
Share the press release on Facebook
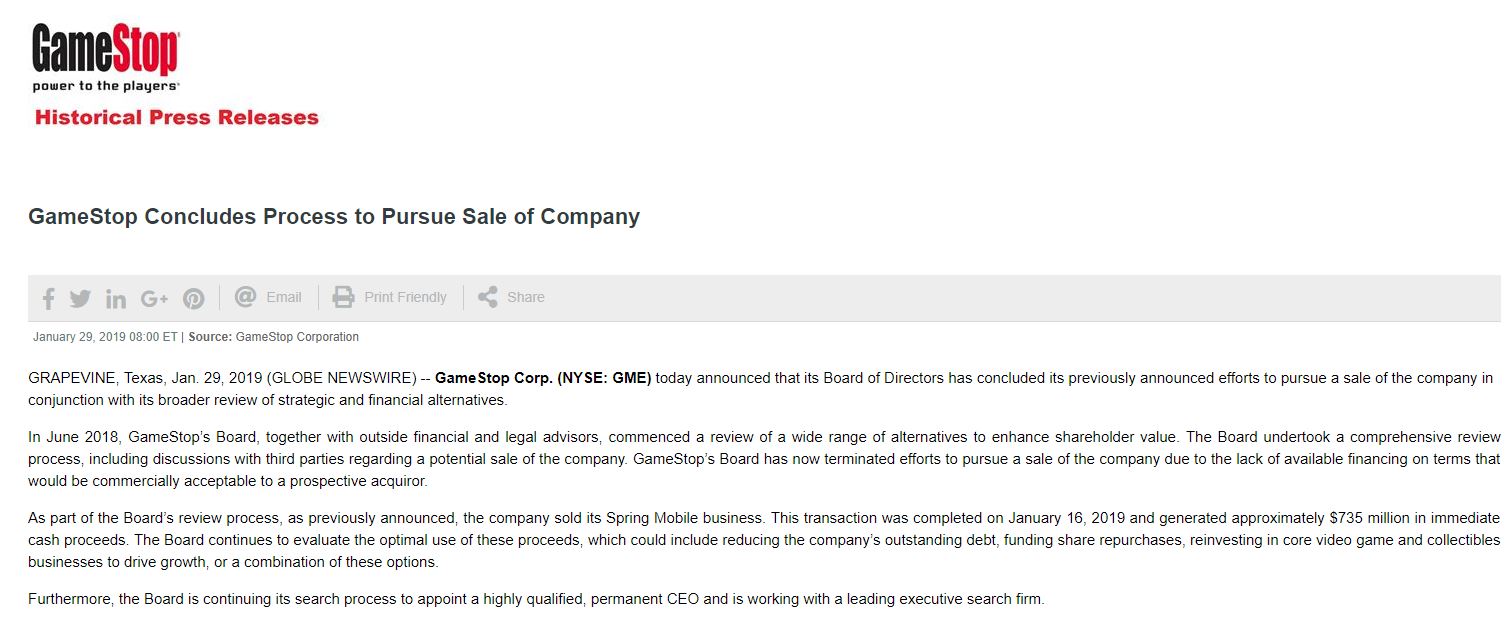tap(48, 299)
